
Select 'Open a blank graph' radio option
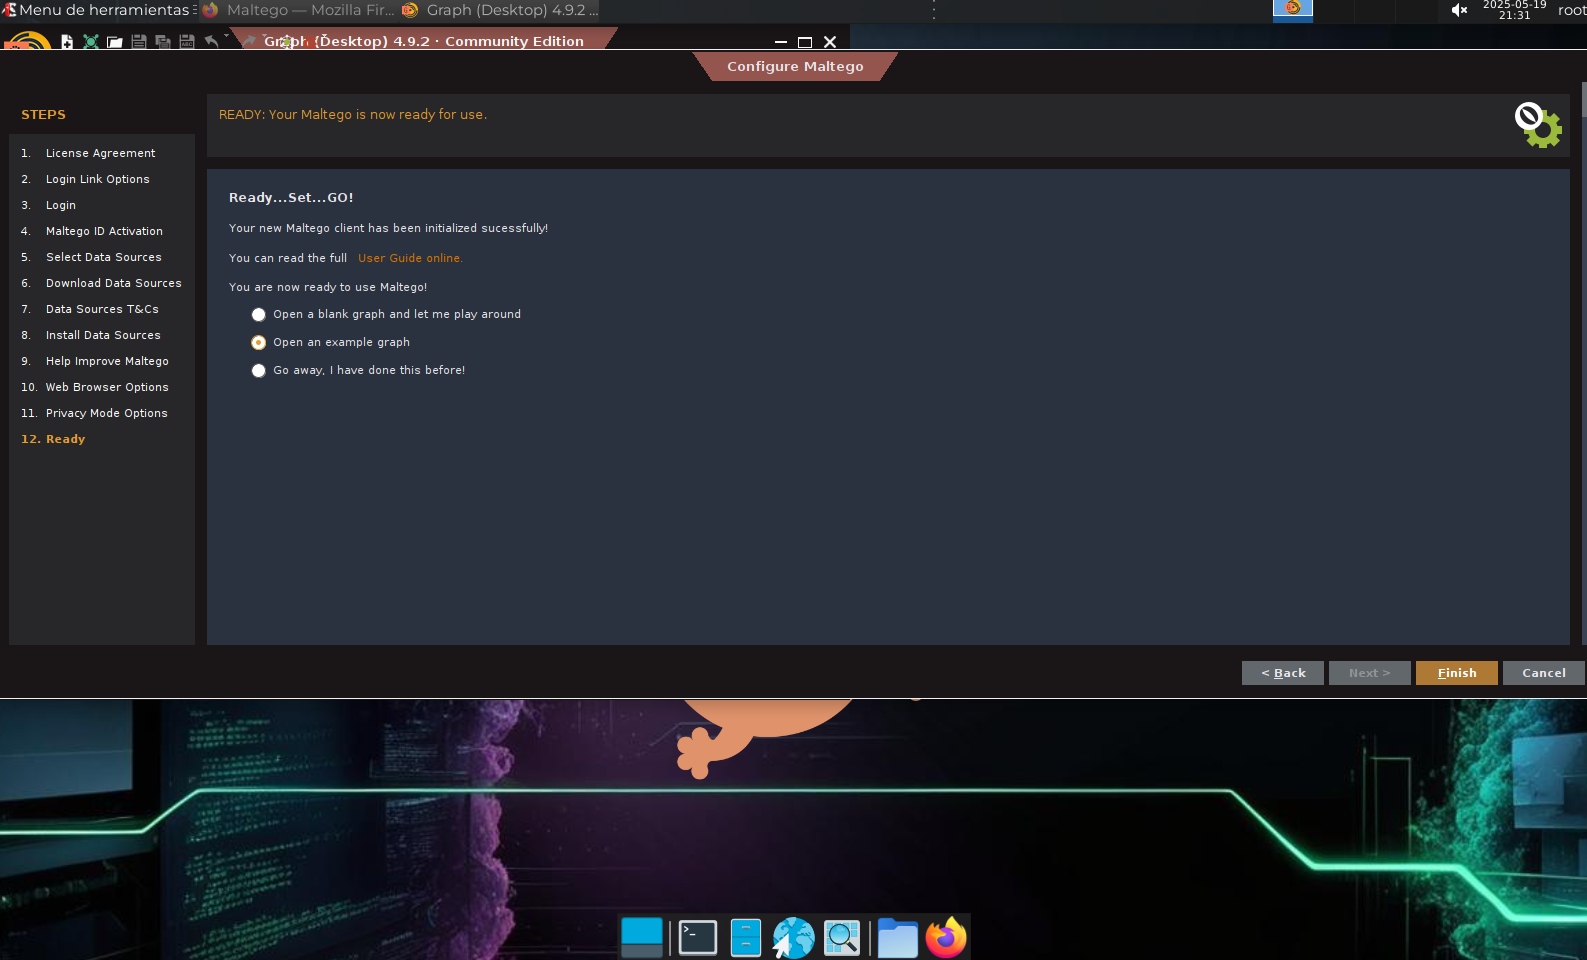(x=259, y=315)
